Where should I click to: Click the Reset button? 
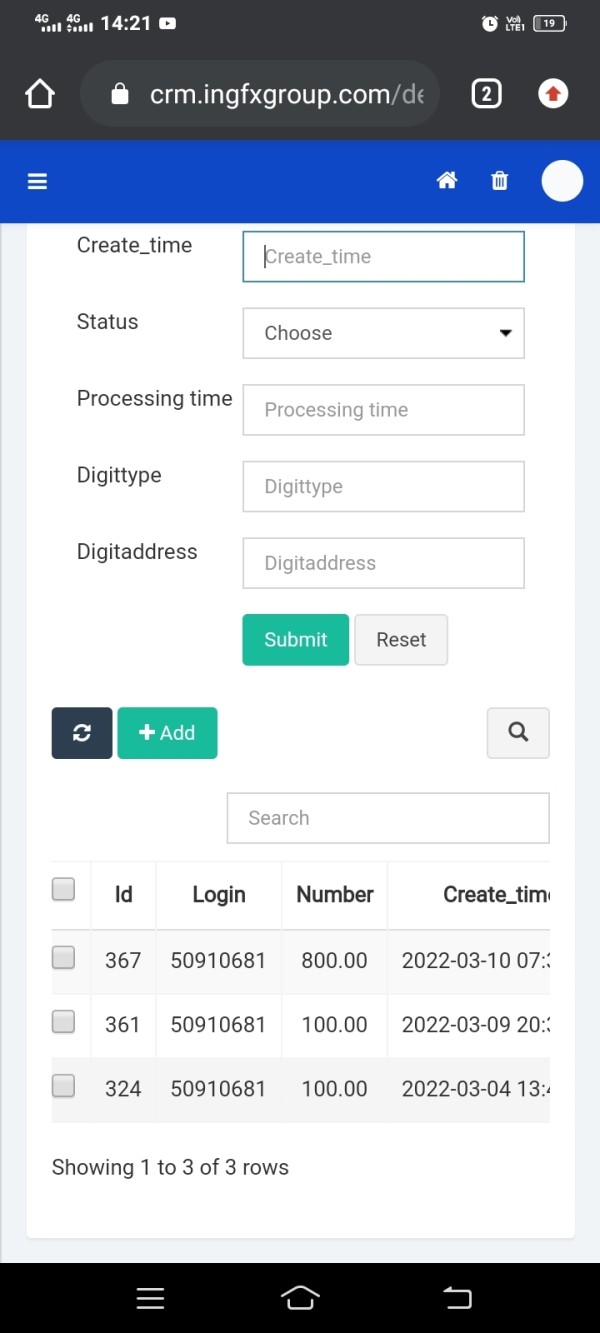pos(401,640)
